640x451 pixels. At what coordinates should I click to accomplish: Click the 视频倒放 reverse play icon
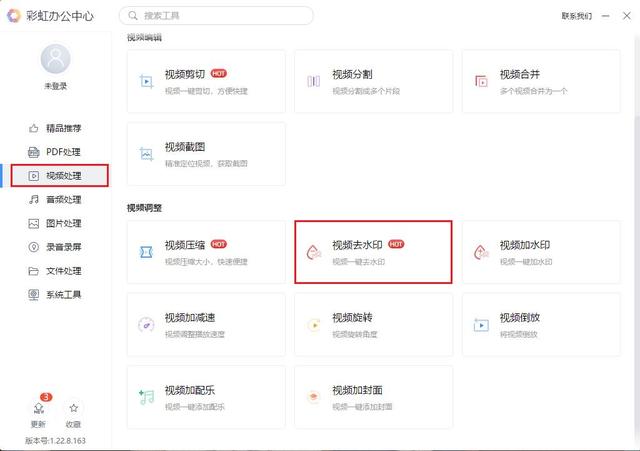pos(481,325)
